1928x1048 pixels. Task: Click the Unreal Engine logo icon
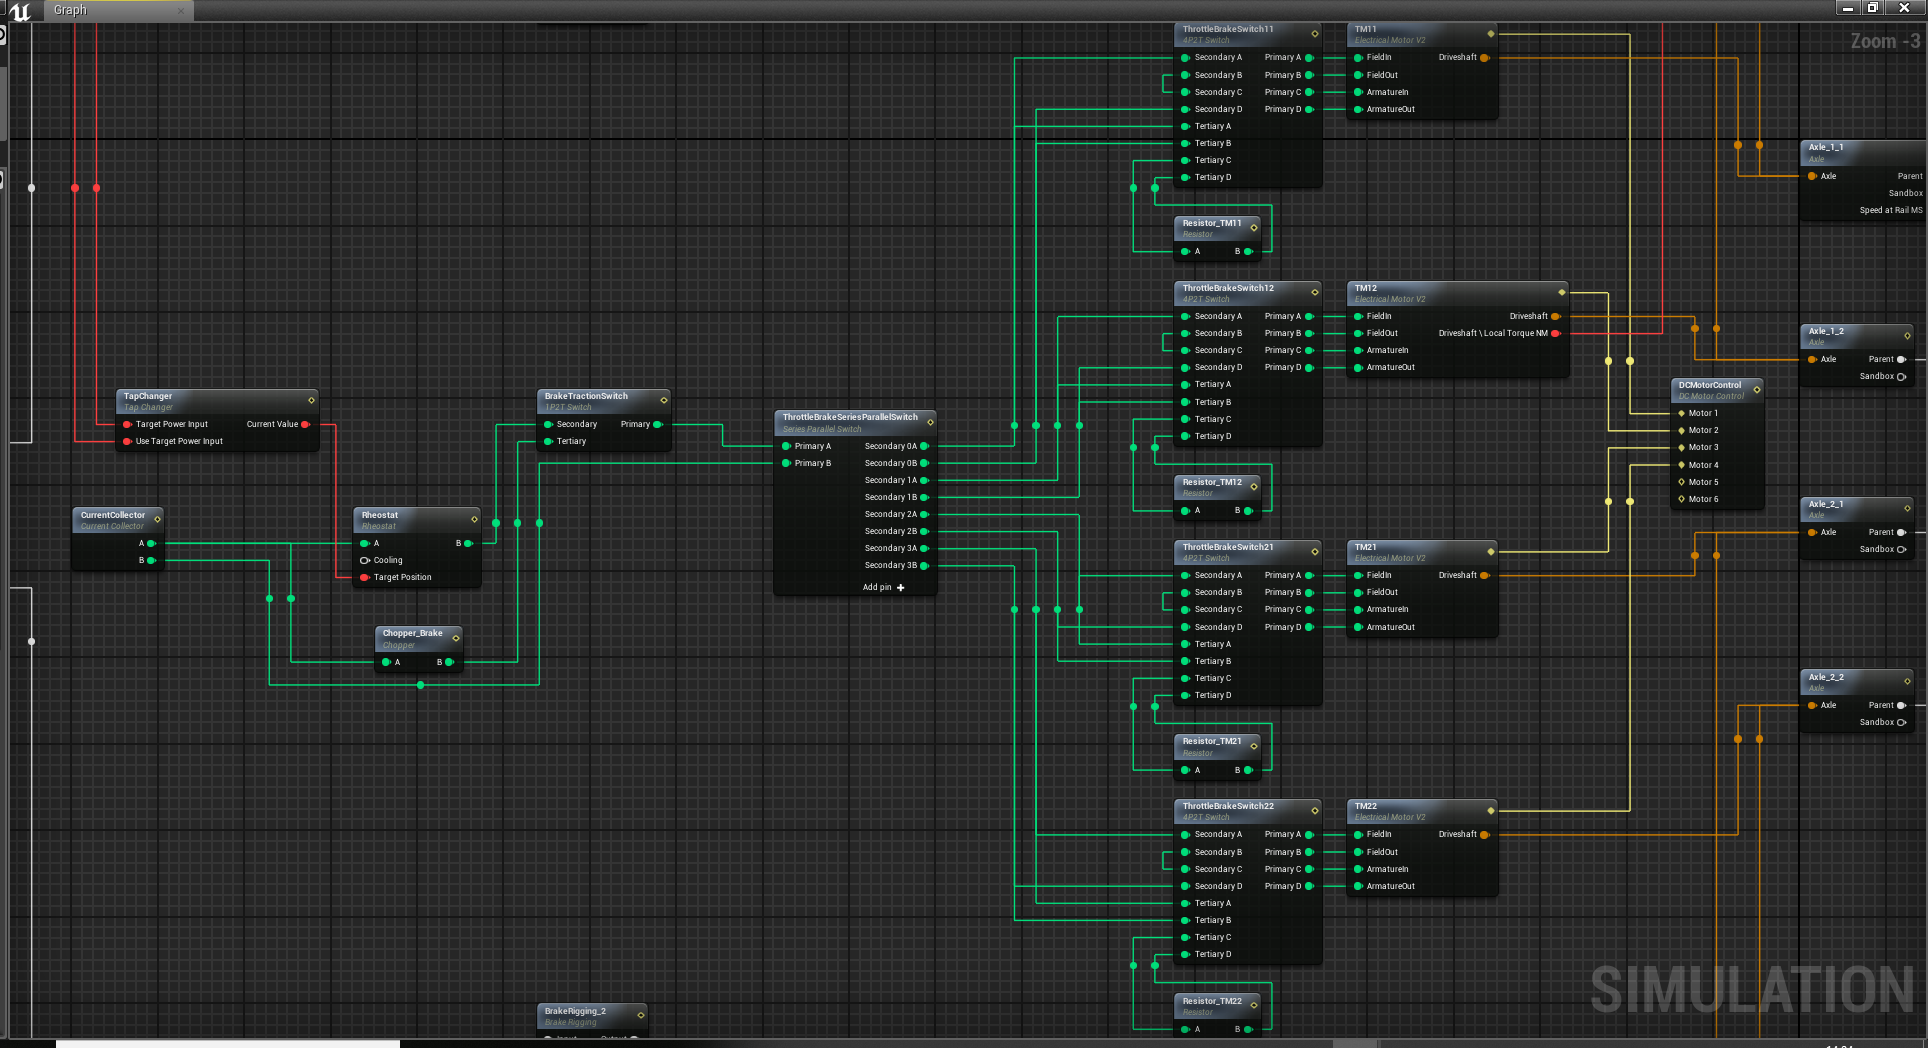click(x=20, y=11)
